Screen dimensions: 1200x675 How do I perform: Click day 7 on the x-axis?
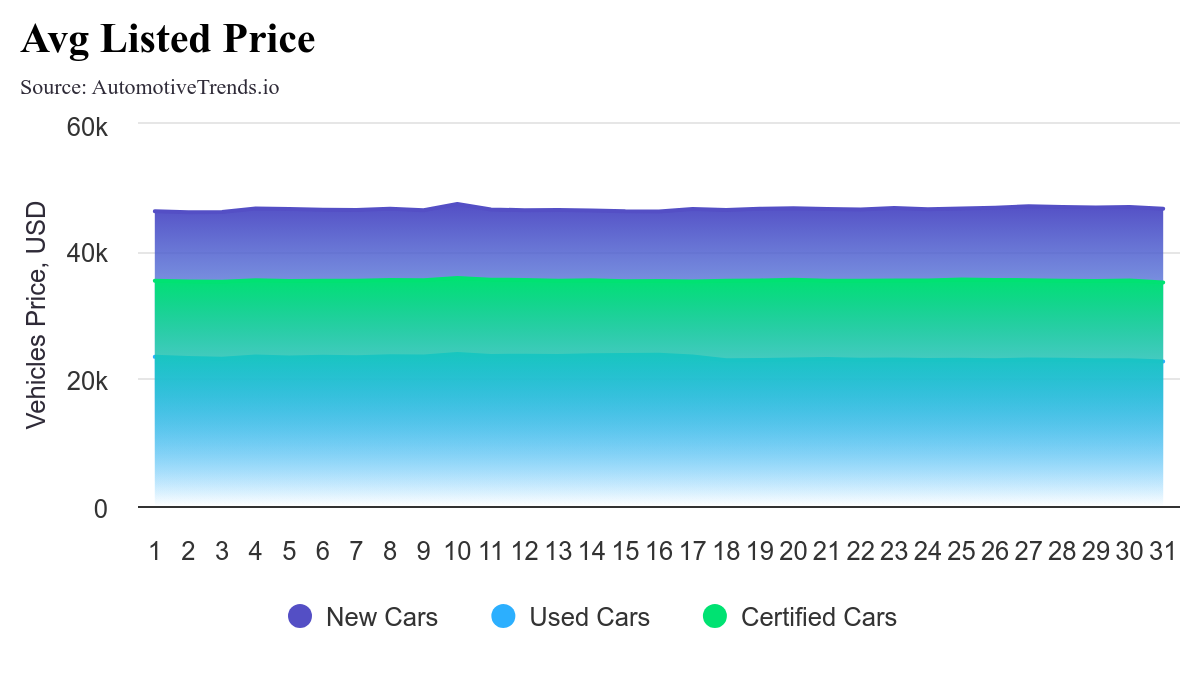pyautogui.click(x=356, y=551)
